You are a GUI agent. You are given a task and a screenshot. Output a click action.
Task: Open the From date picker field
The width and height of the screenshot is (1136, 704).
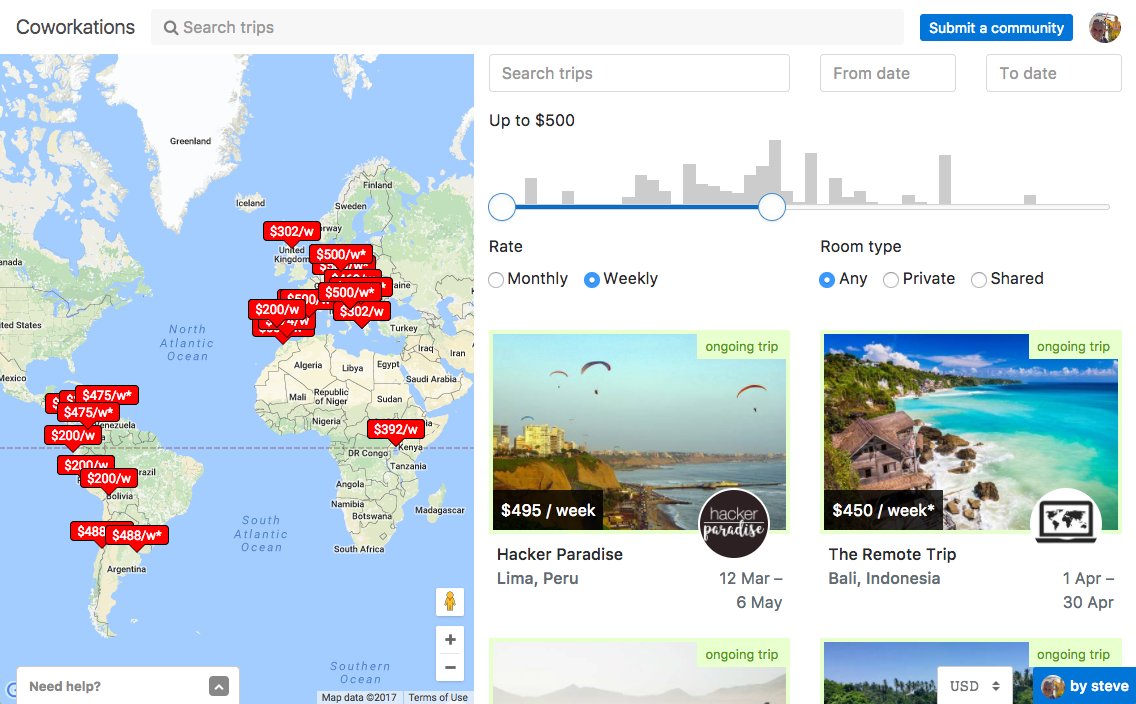coord(888,73)
